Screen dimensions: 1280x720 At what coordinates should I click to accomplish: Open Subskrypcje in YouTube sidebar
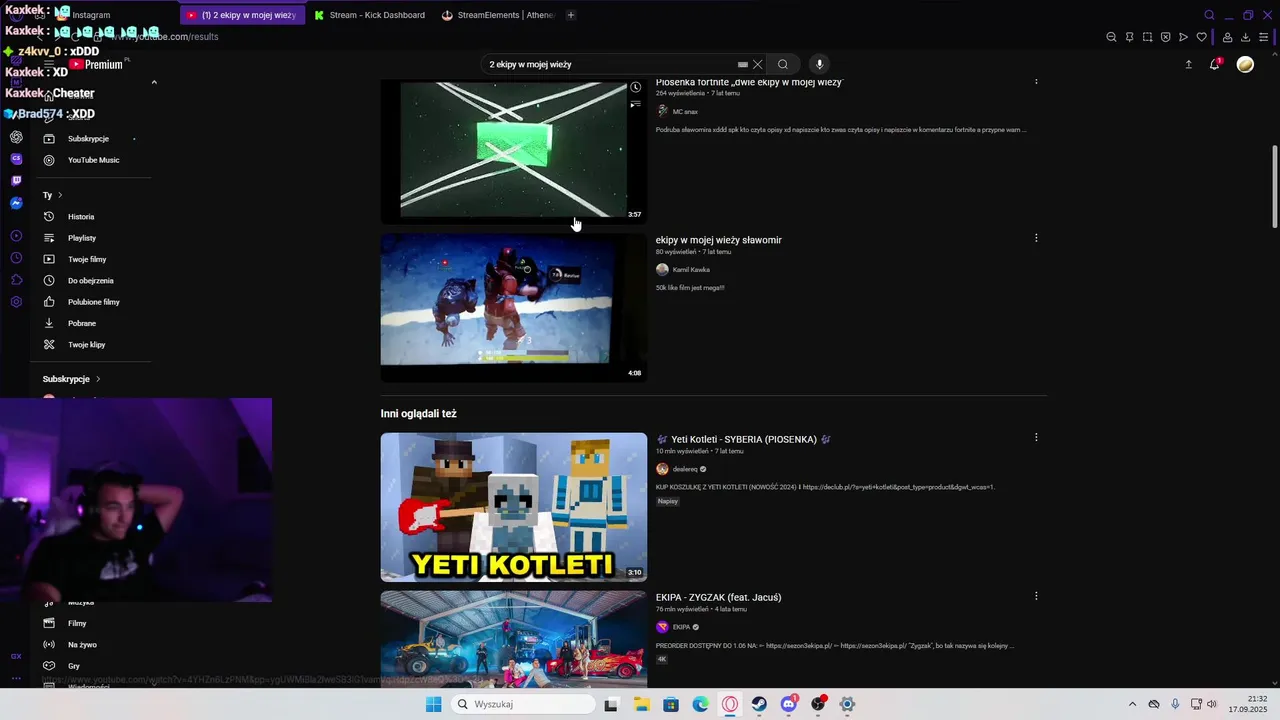[x=88, y=139]
